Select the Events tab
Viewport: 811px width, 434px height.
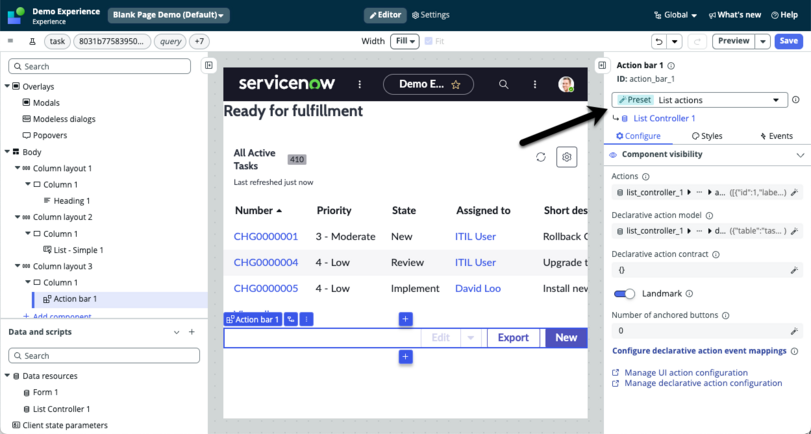tap(776, 136)
